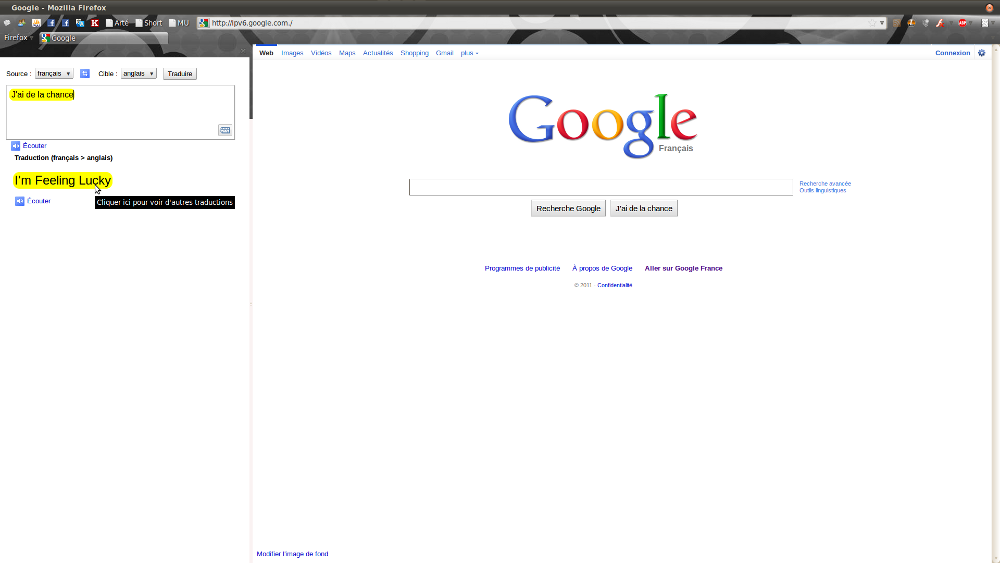Open Programmes de publicité link
The height and width of the screenshot is (563, 1000).
click(522, 268)
